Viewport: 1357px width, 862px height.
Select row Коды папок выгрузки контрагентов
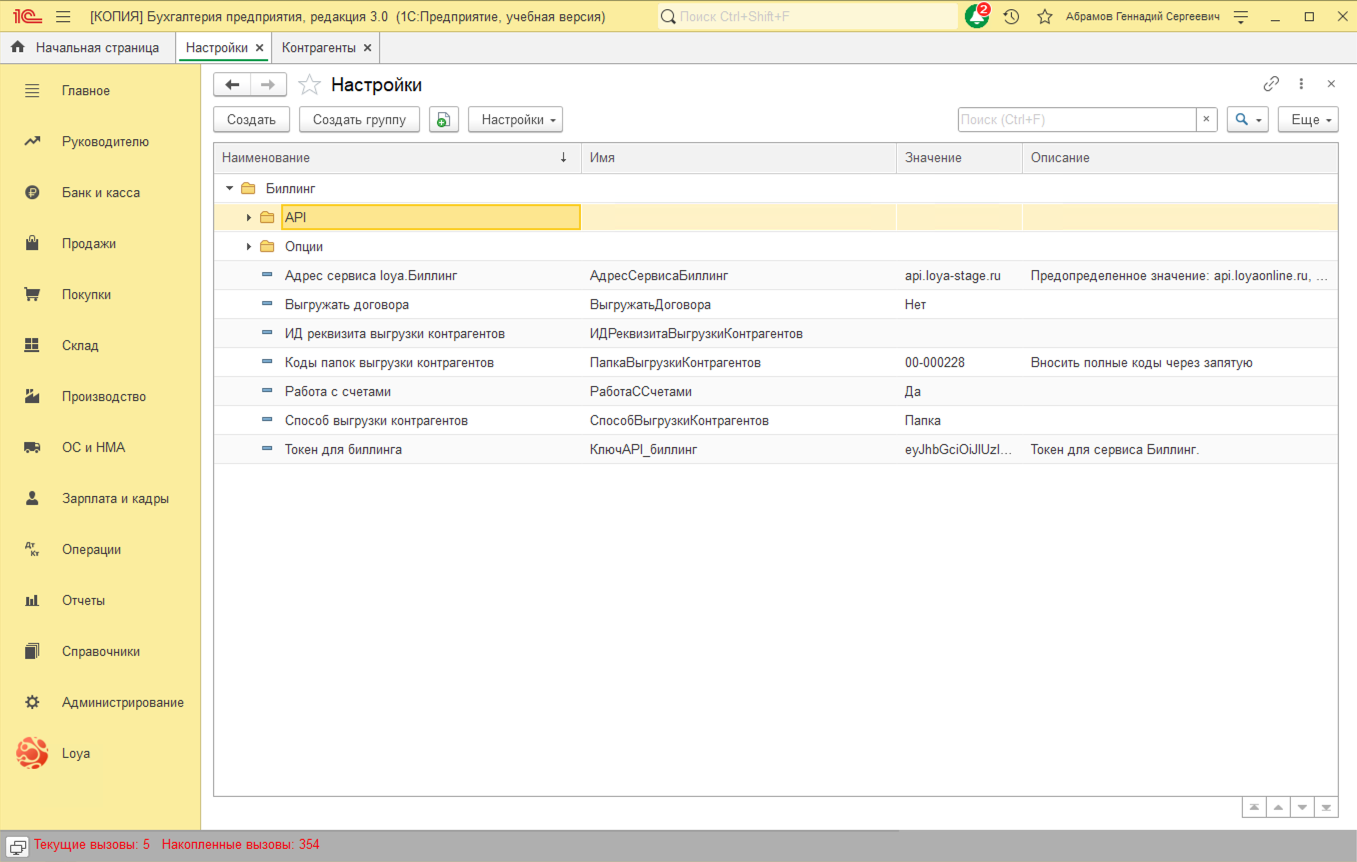(x=776, y=362)
